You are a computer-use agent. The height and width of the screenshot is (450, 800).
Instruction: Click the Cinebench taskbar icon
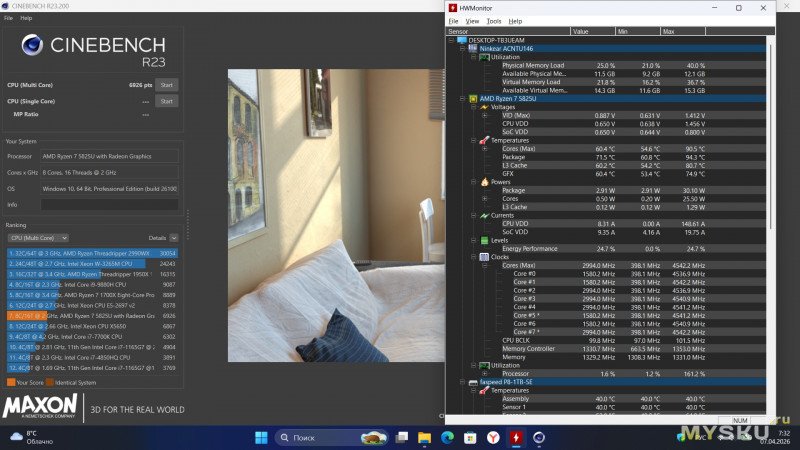tap(540, 437)
